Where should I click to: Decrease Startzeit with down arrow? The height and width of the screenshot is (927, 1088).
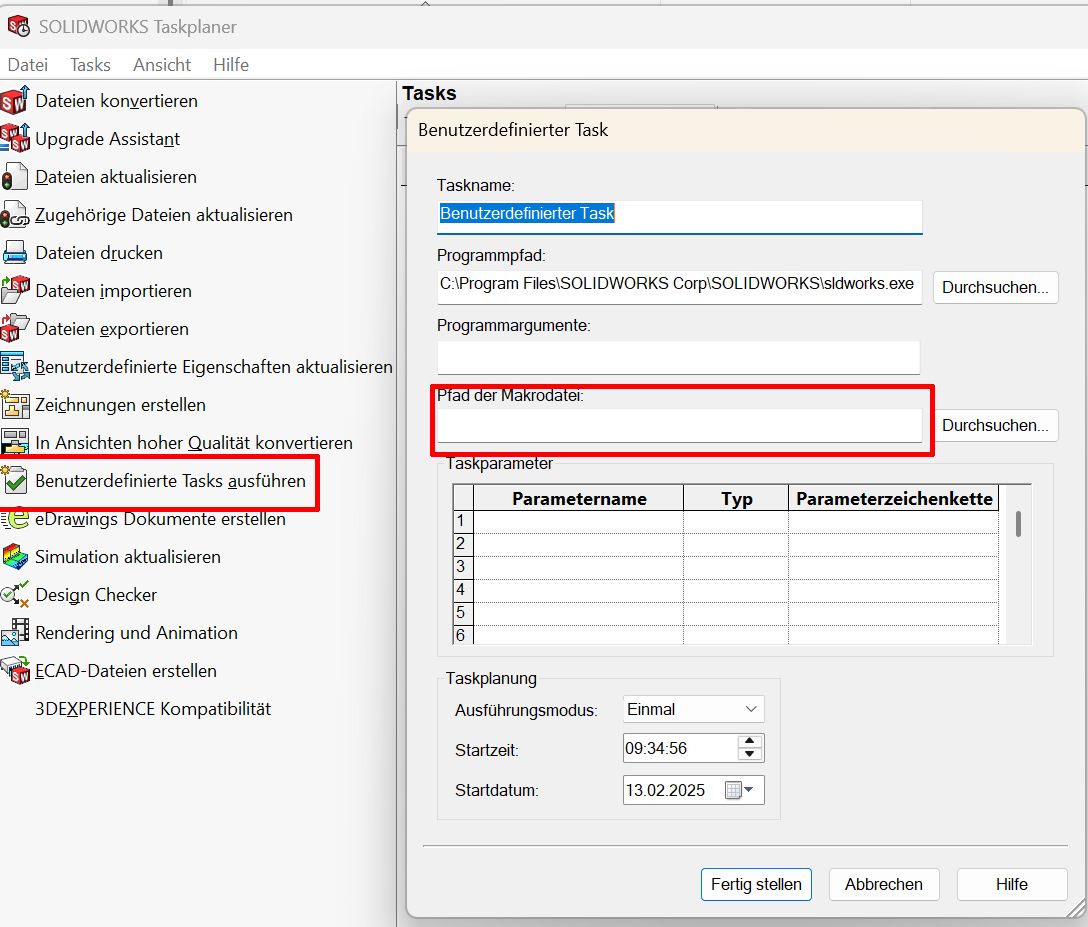tap(749, 754)
